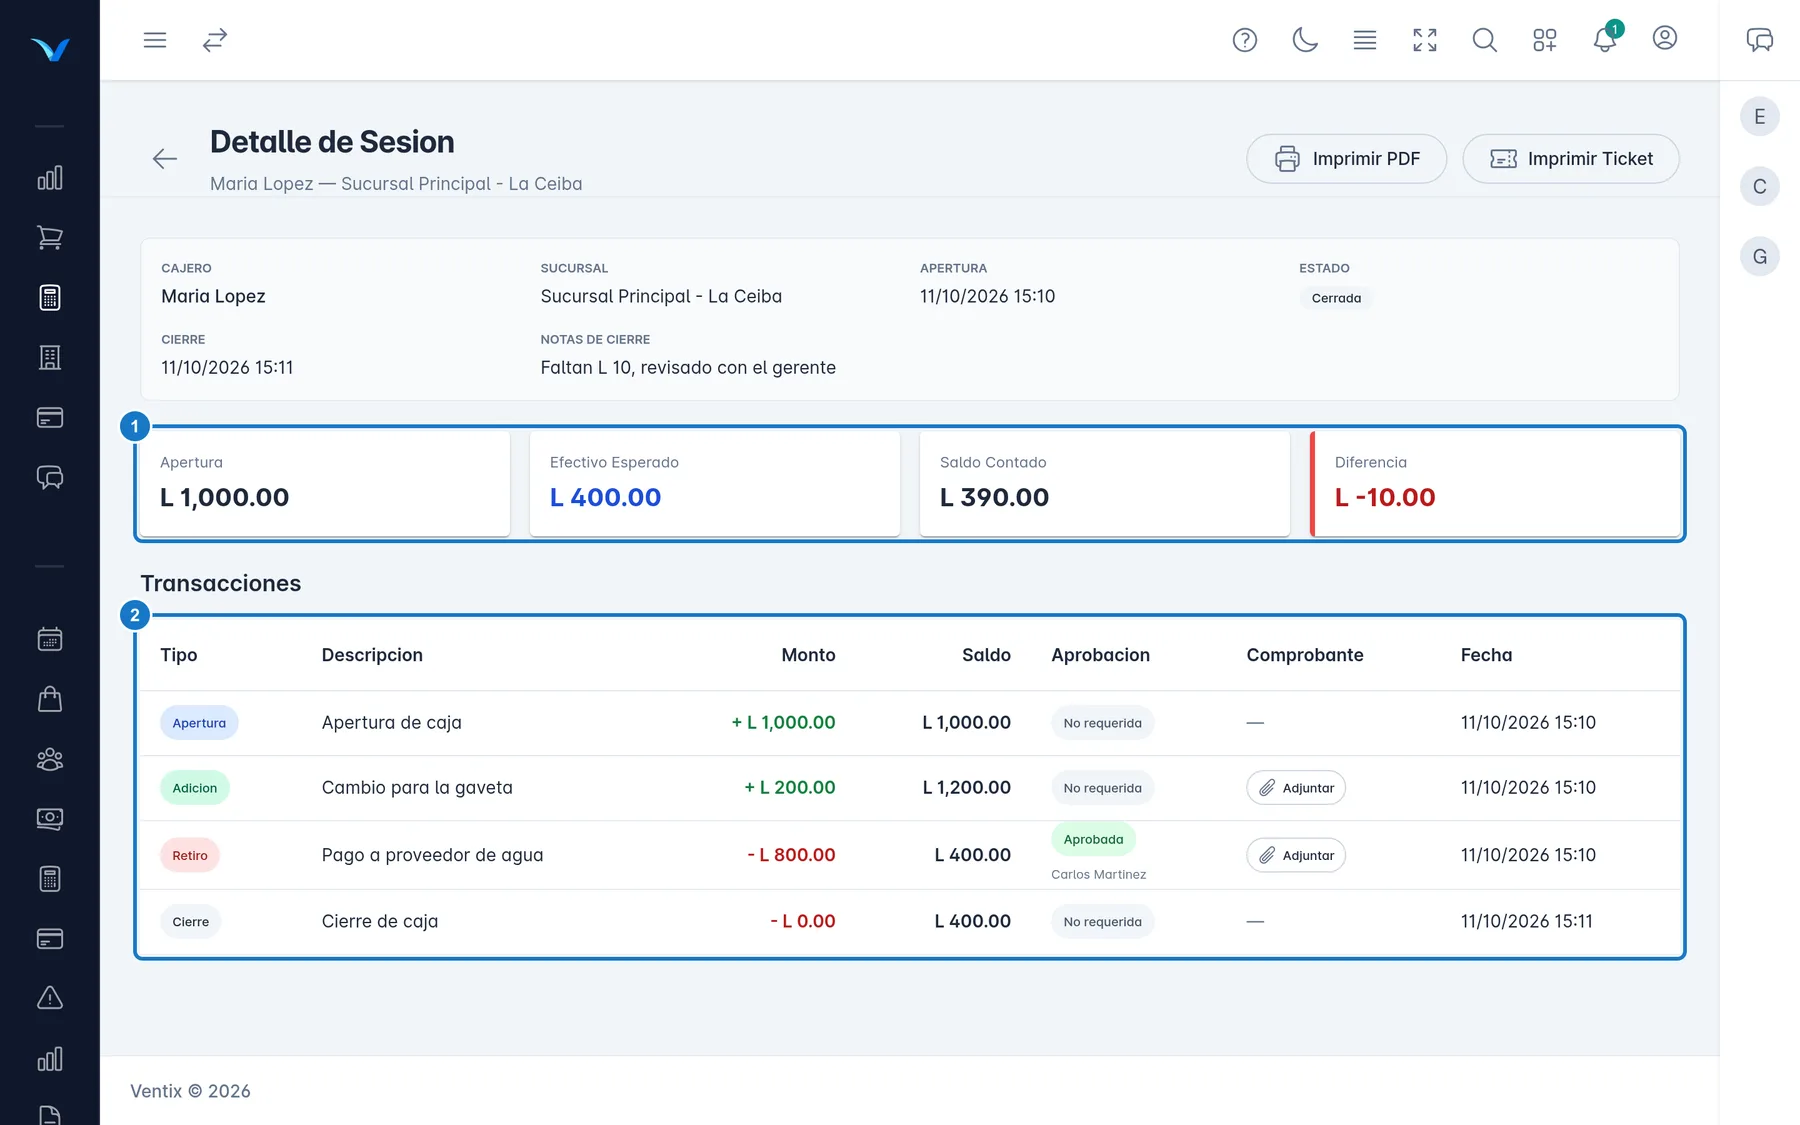Open shopping cart sidebar icon
This screenshot has height=1125, width=1800.
pyautogui.click(x=50, y=238)
